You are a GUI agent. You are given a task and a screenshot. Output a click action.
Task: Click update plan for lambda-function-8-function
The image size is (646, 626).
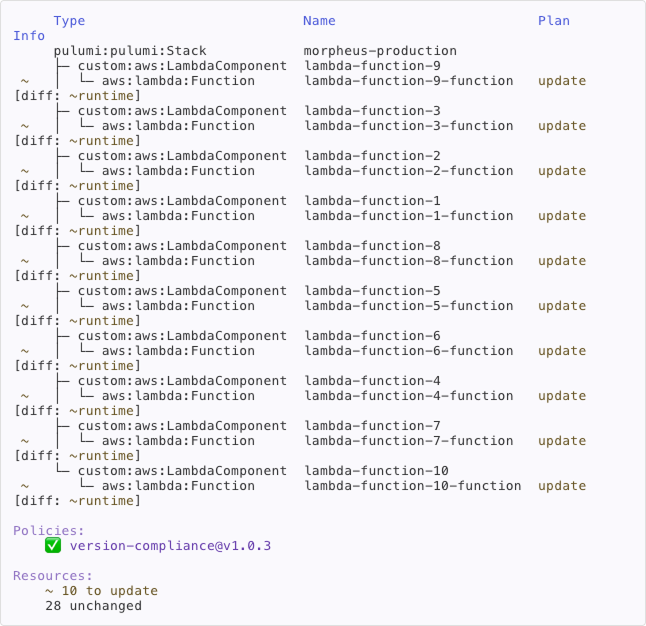[562, 261]
